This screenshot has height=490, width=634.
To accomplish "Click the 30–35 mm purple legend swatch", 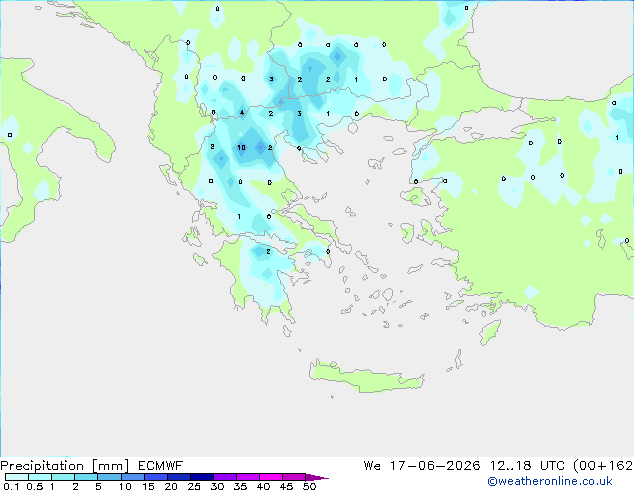I will (225, 477).
